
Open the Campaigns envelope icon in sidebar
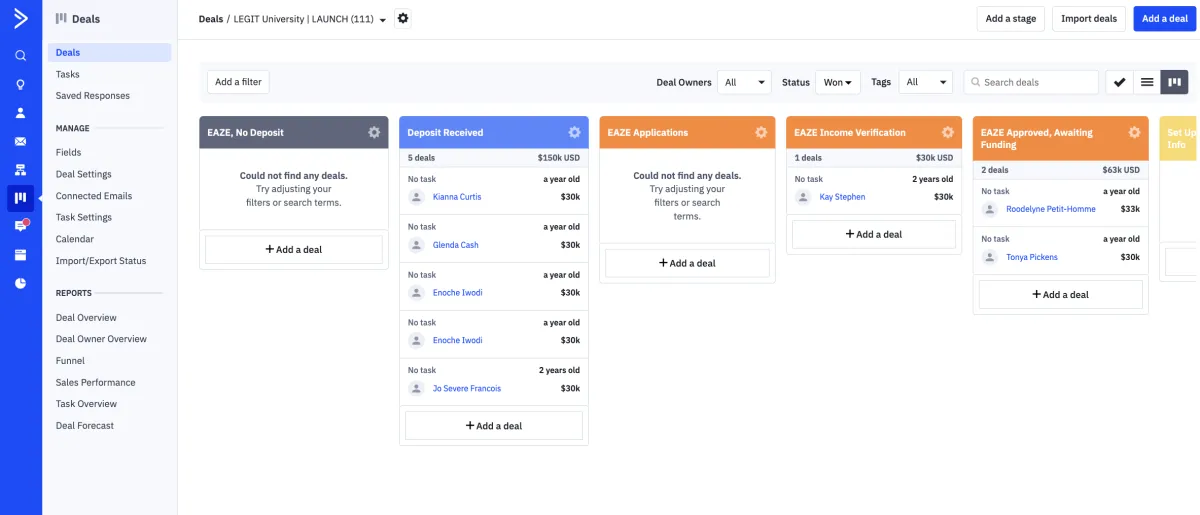(x=20, y=141)
